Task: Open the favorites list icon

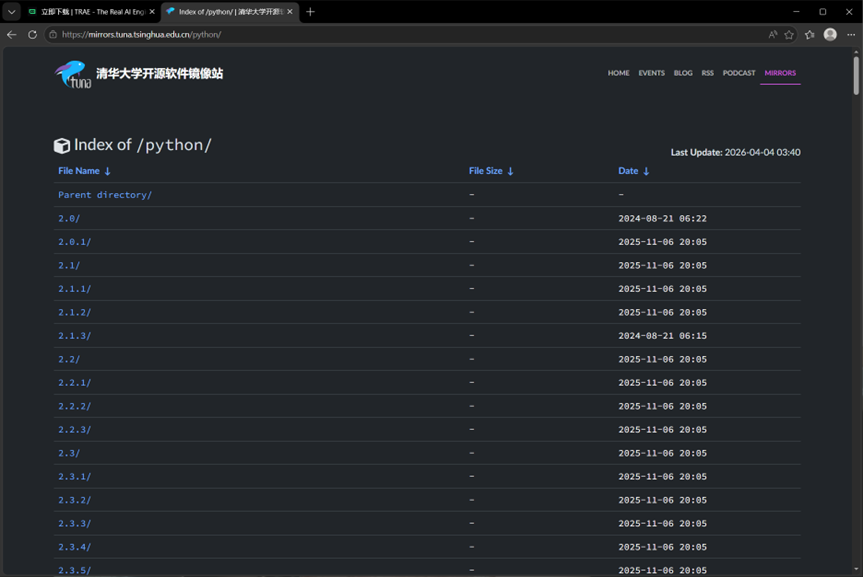Action: [810, 35]
